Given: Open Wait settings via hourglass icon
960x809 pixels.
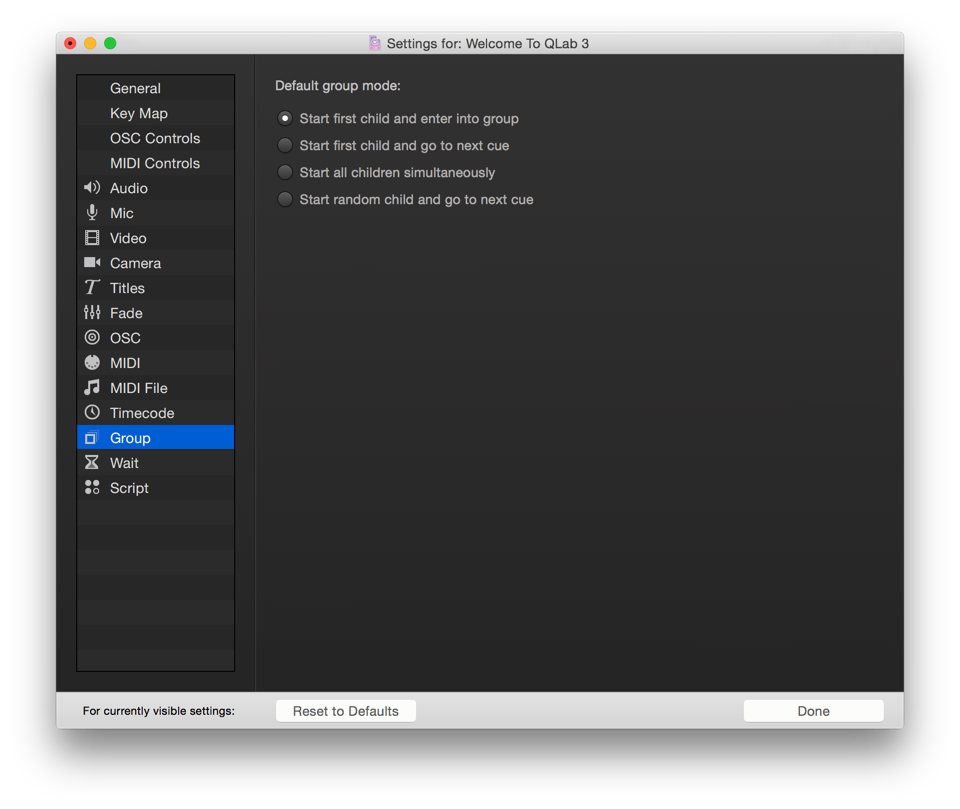Looking at the screenshot, I should pyautogui.click(x=92, y=463).
